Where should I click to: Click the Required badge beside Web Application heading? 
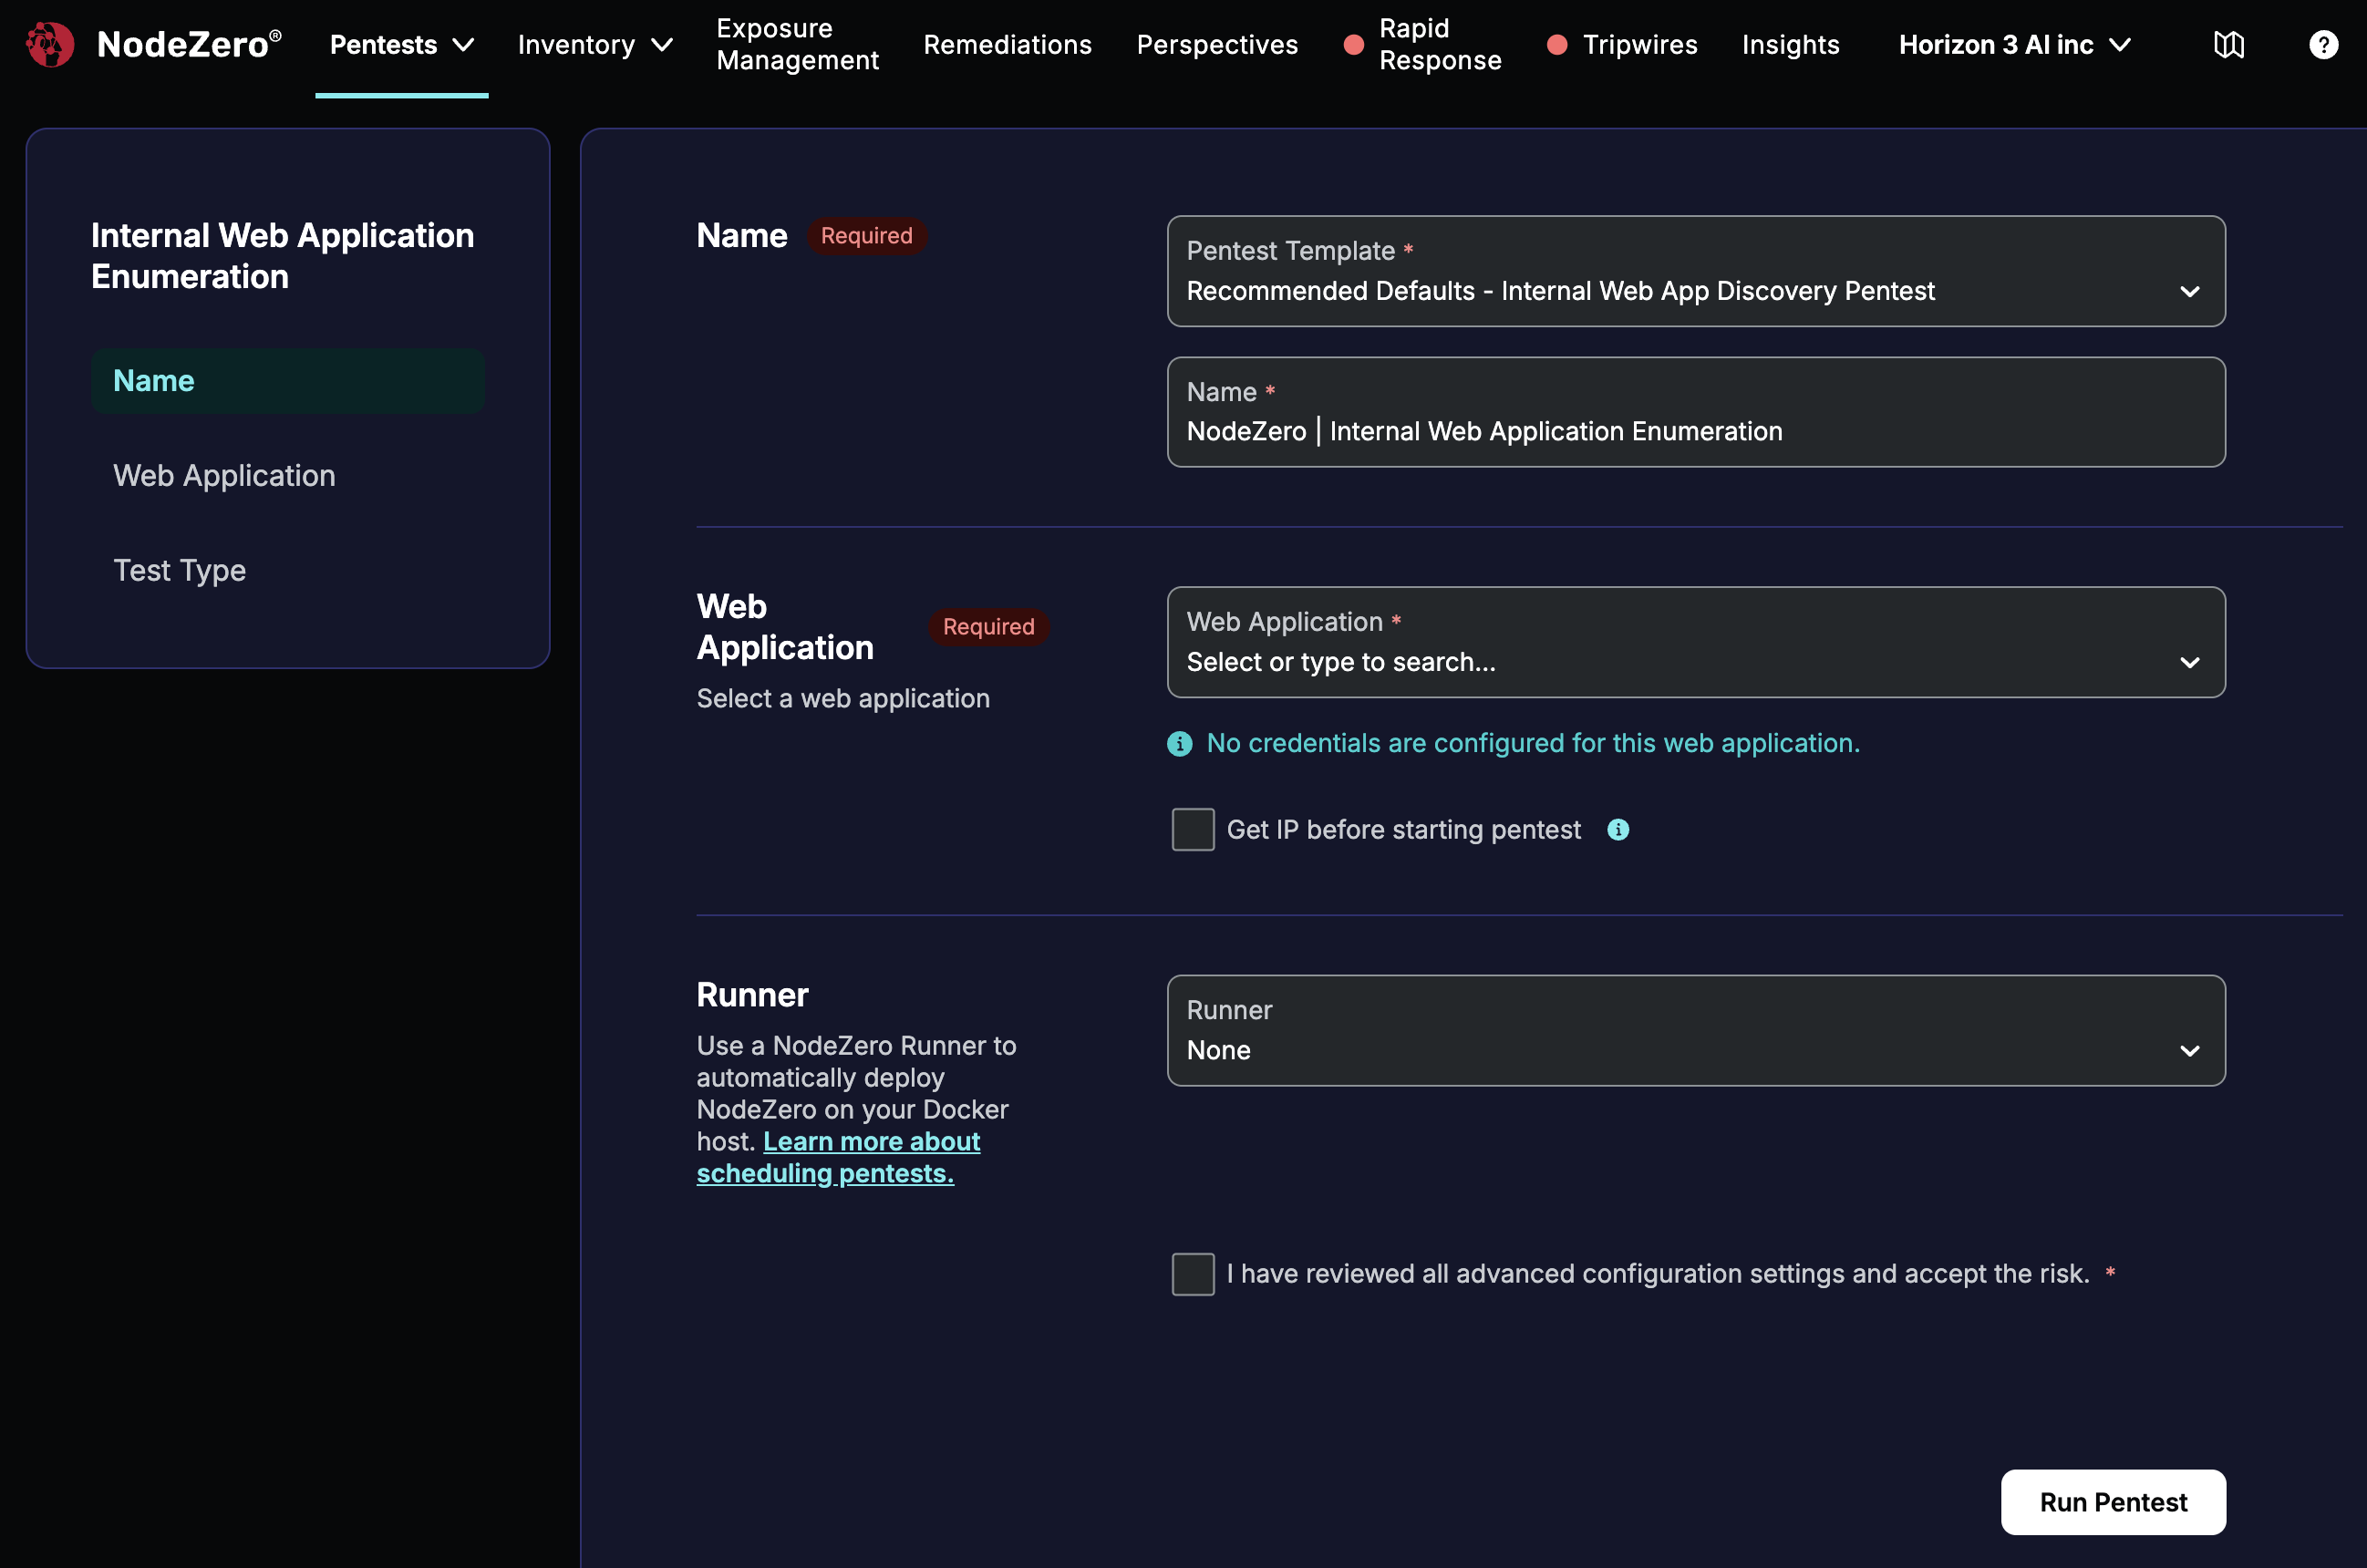pyautogui.click(x=988, y=627)
